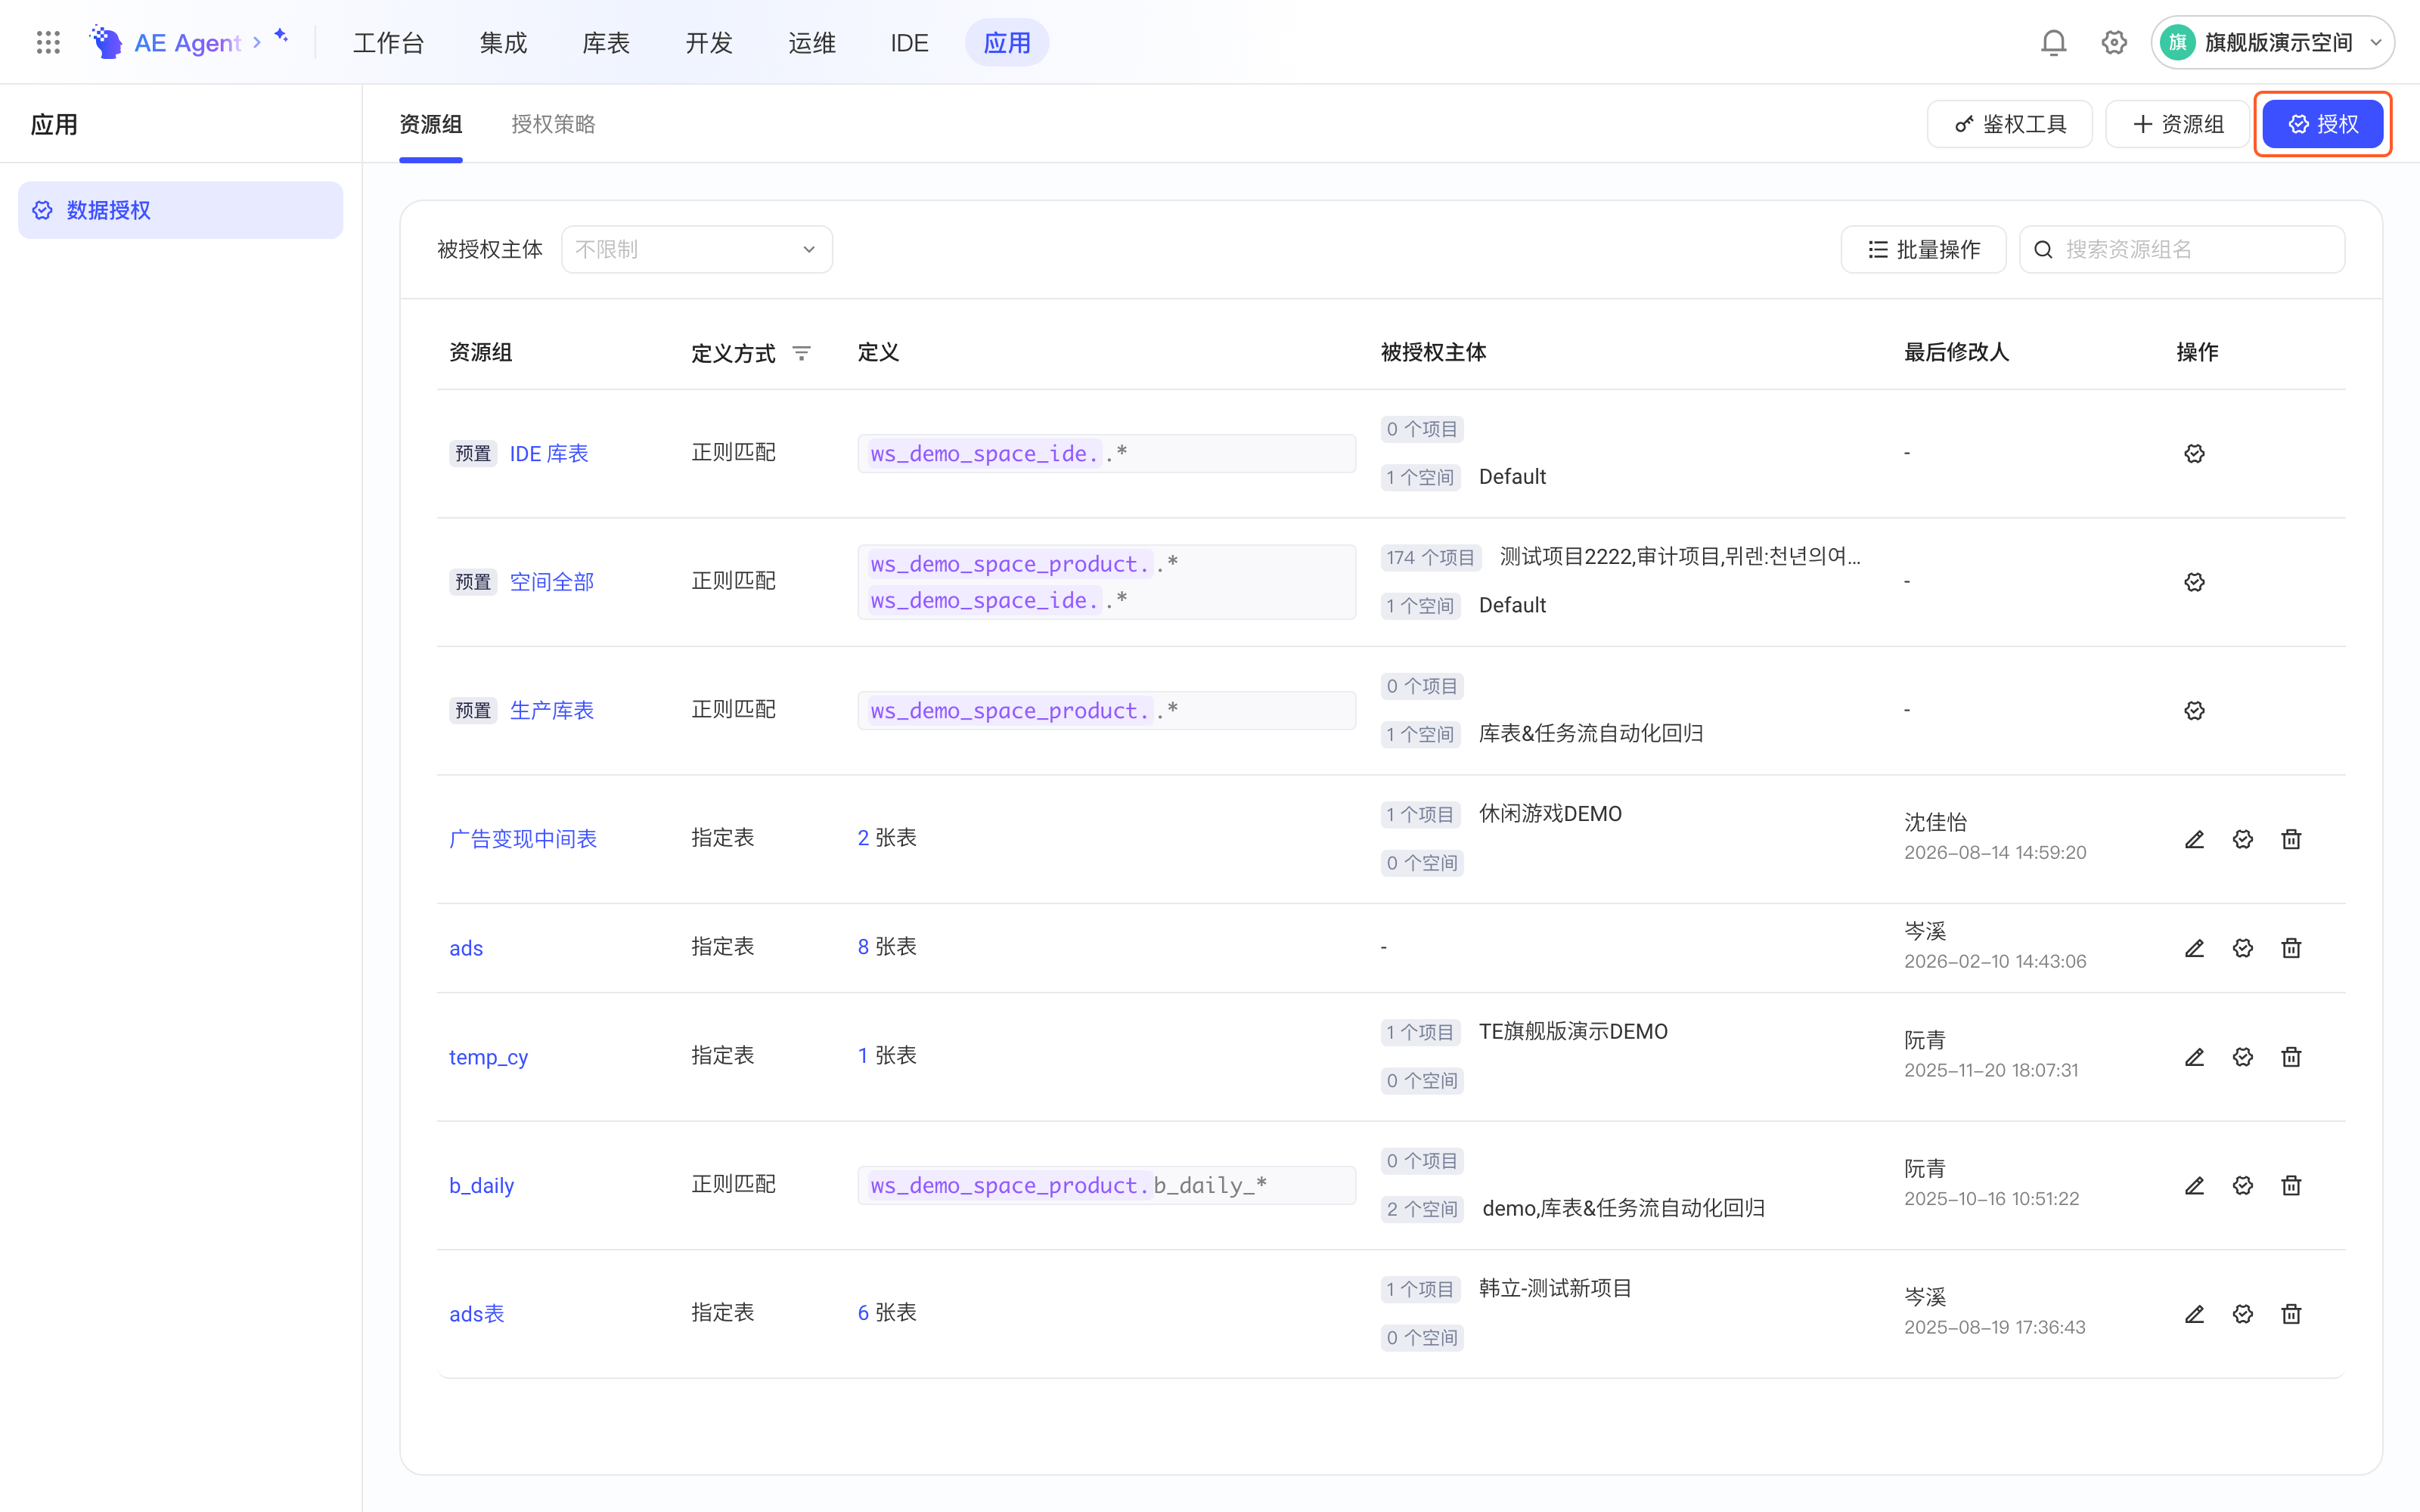Delete the 广告变现中间表 resource group
Viewport: 2420px width, 1512px height.
coord(2291,839)
